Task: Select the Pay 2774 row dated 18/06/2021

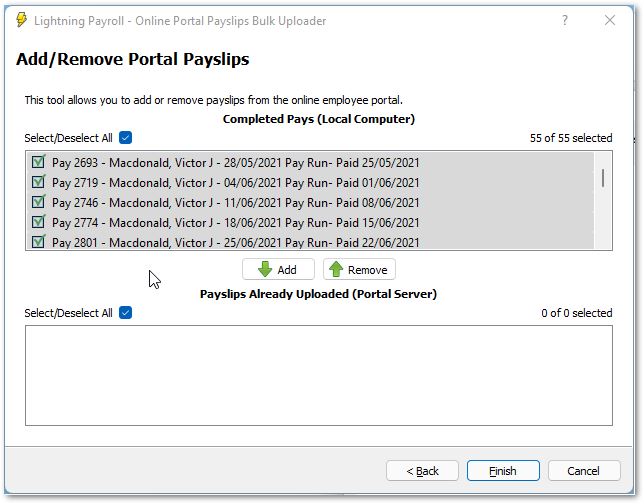Action: [x=235, y=222]
